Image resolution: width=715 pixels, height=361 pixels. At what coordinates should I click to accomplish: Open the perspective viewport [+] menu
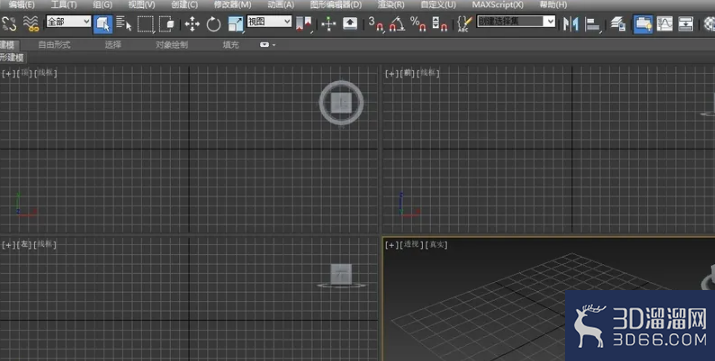(x=392, y=245)
